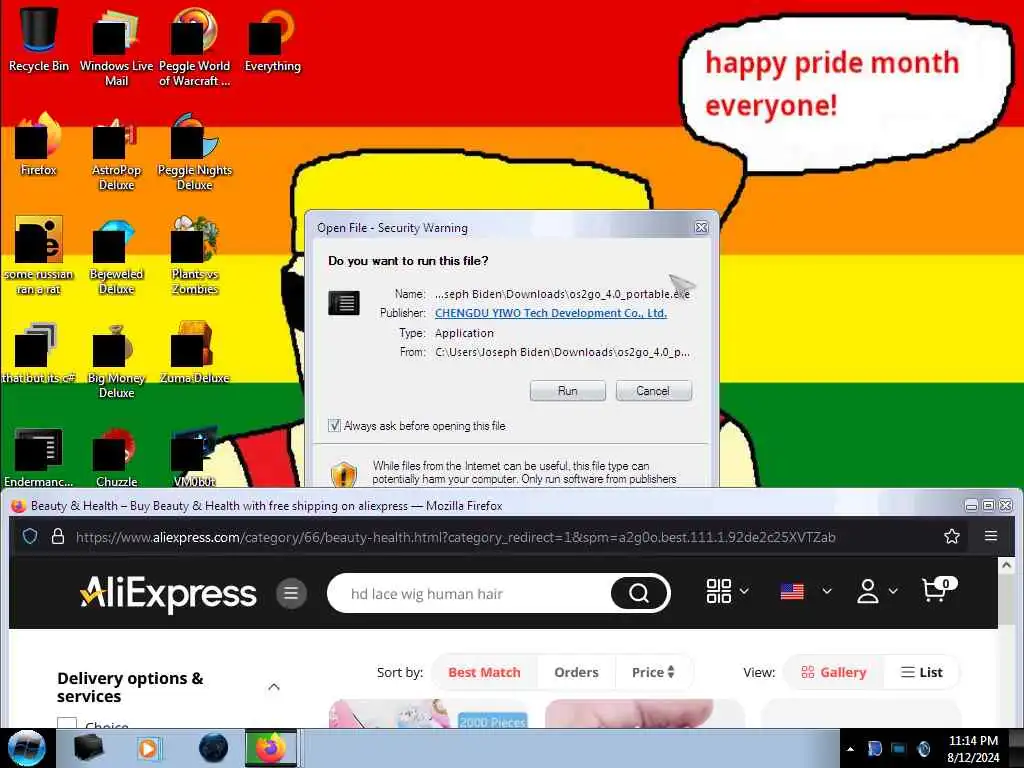
Task: Close the Security Warning dialog
Action: point(701,227)
